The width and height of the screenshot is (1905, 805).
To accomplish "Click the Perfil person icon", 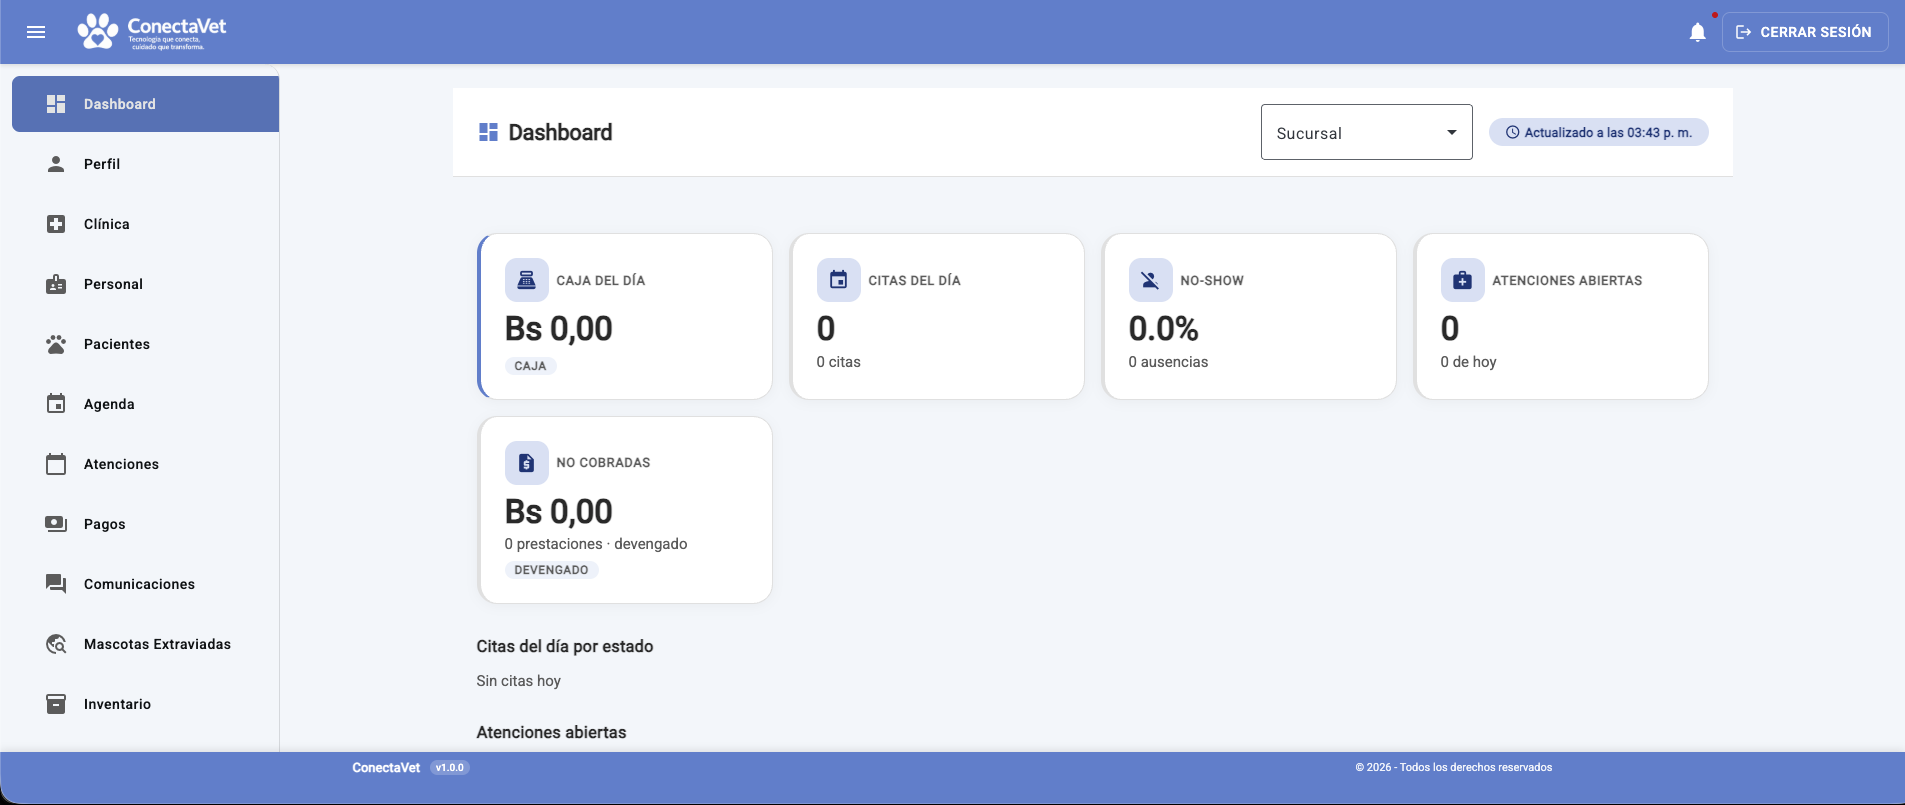I will click(56, 164).
